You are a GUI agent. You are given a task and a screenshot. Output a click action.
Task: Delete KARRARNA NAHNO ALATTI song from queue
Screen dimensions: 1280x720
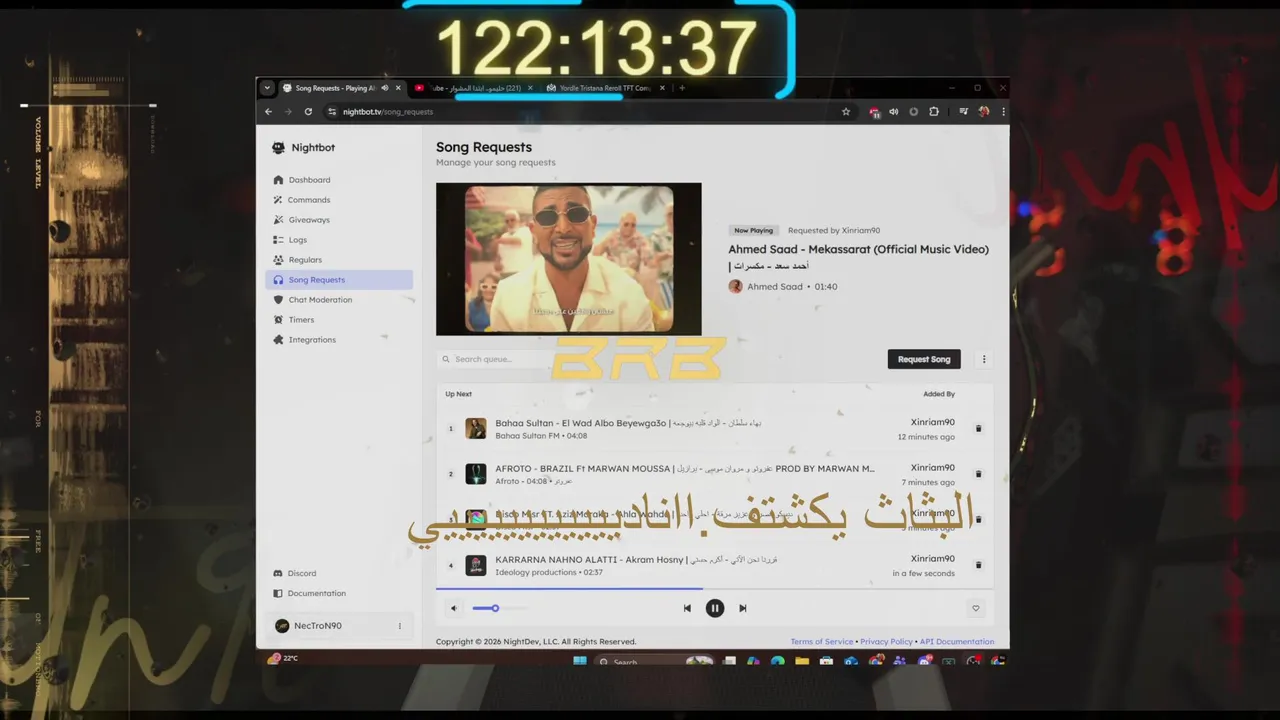978,565
